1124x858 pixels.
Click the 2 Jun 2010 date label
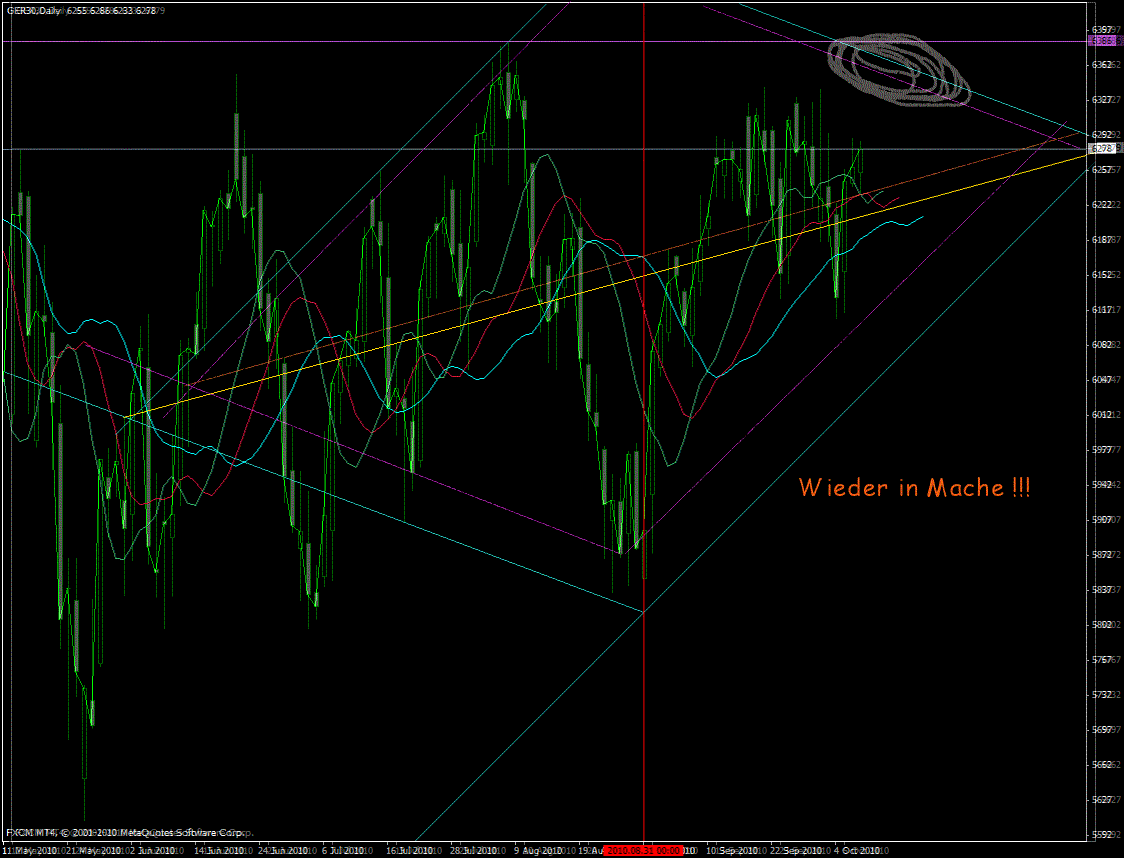pyautogui.click(x=155, y=850)
